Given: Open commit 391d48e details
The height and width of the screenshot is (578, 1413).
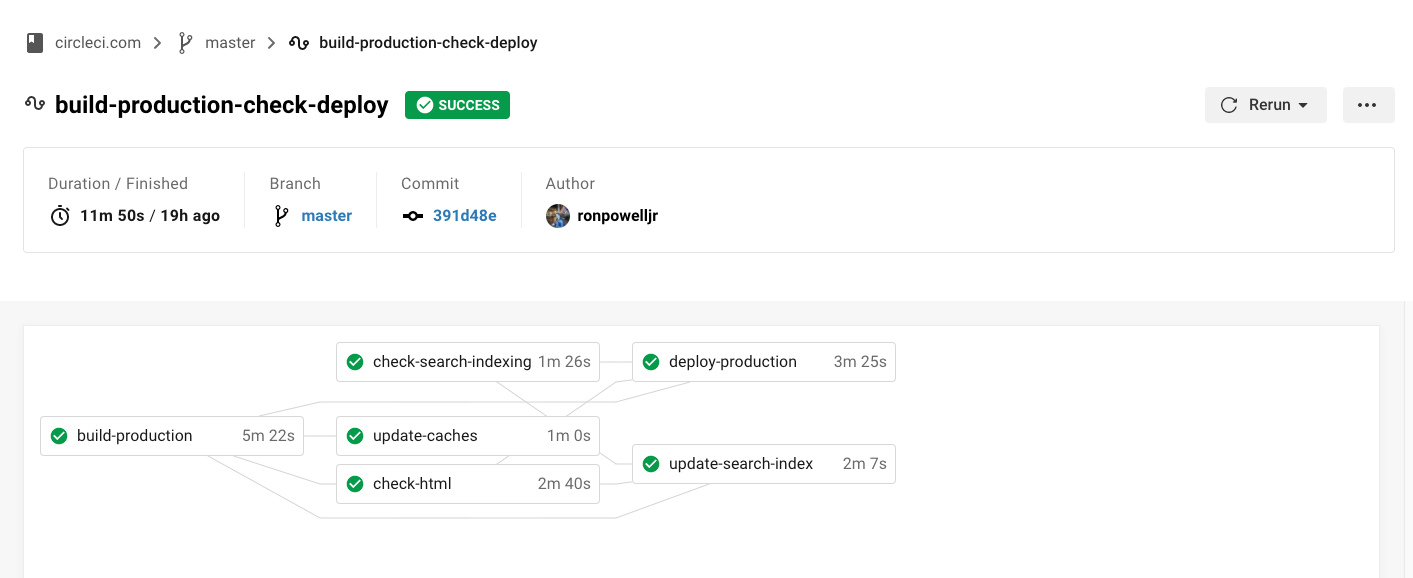Looking at the screenshot, I should click(x=464, y=215).
